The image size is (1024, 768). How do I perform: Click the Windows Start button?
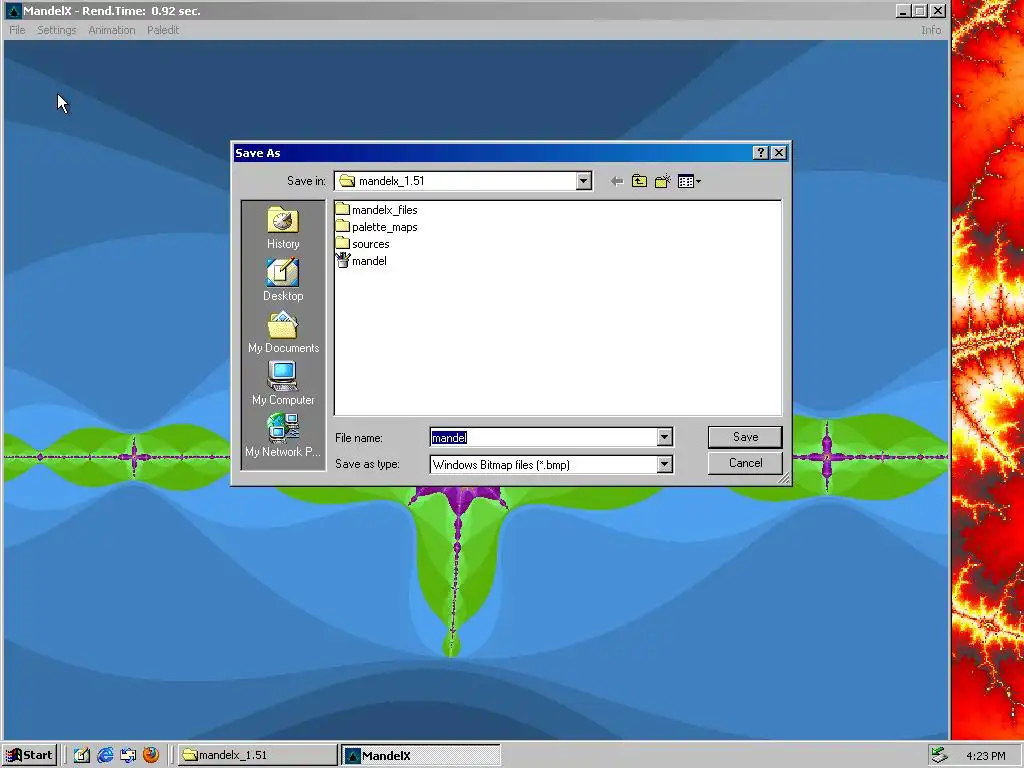[29, 755]
